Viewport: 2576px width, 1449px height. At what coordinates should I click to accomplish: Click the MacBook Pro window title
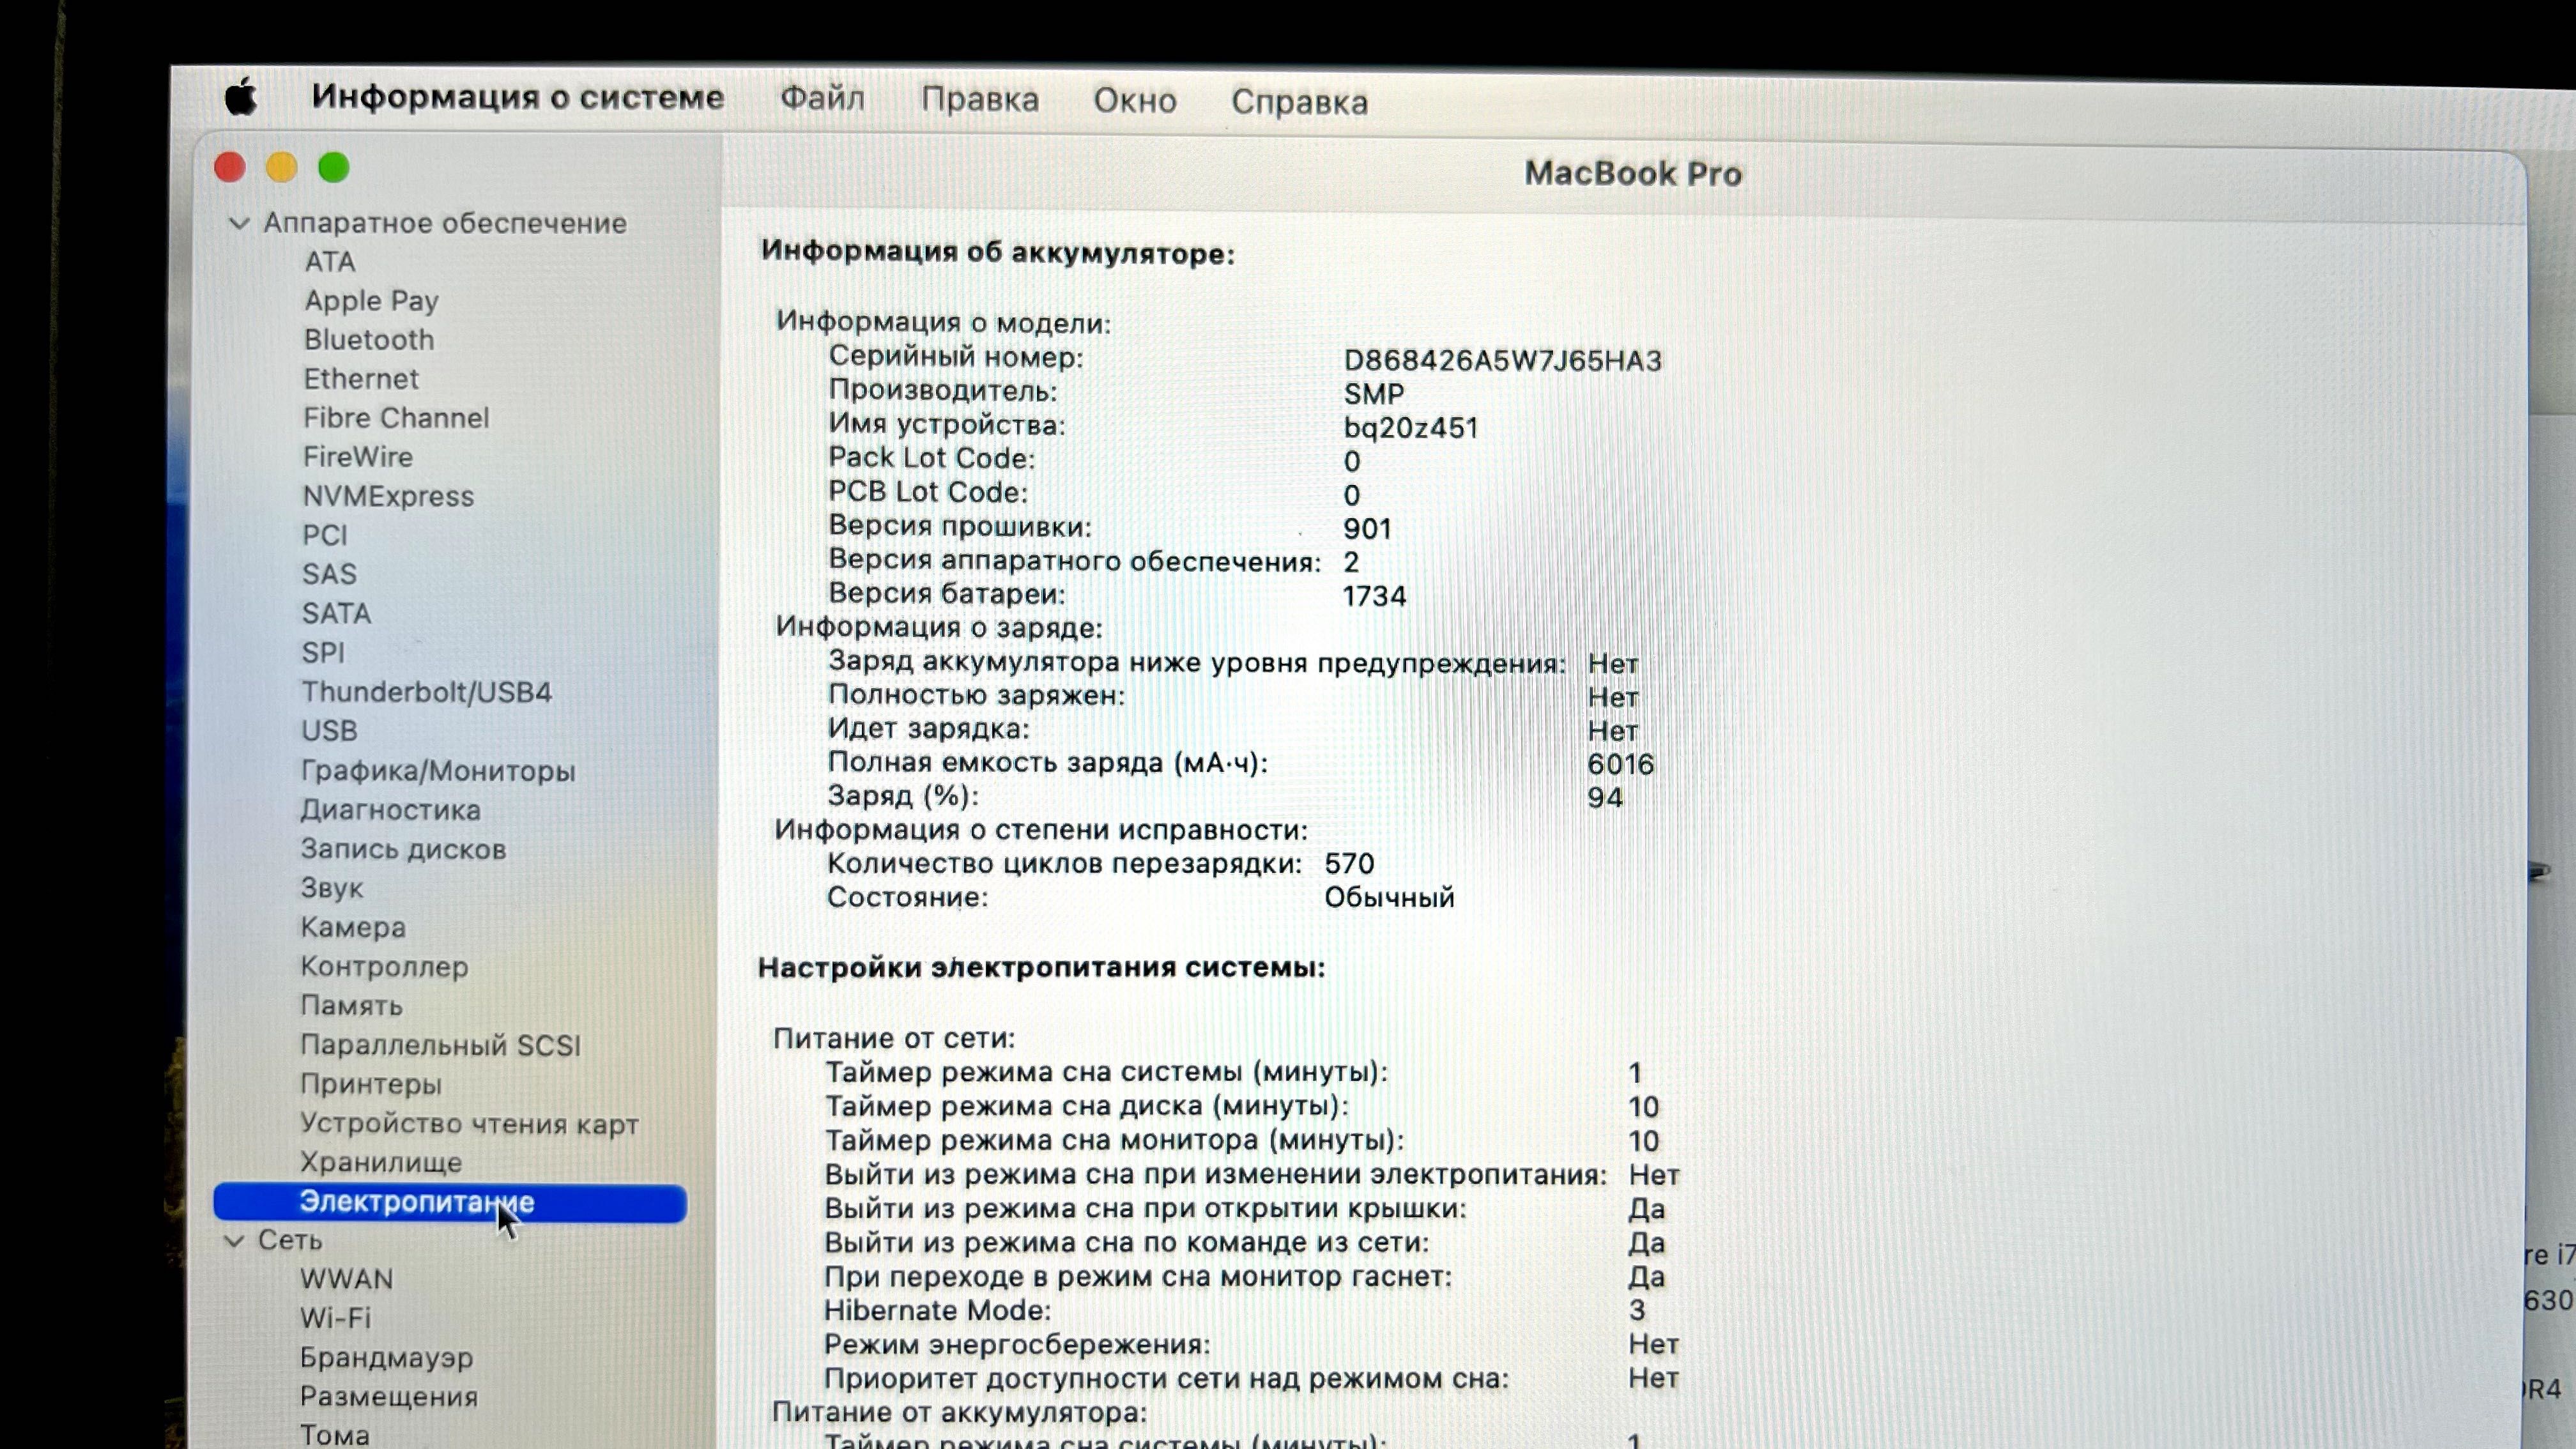(1632, 174)
